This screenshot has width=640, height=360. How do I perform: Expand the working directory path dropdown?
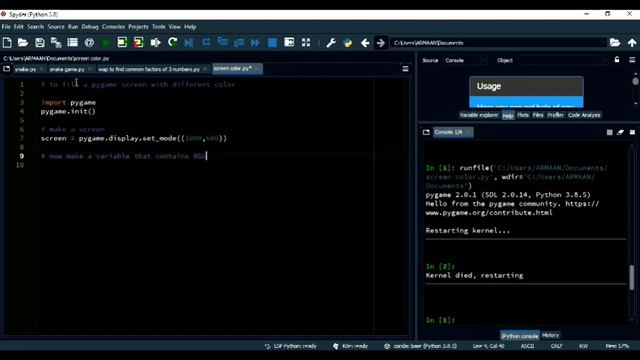pyautogui.click(x=604, y=42)
